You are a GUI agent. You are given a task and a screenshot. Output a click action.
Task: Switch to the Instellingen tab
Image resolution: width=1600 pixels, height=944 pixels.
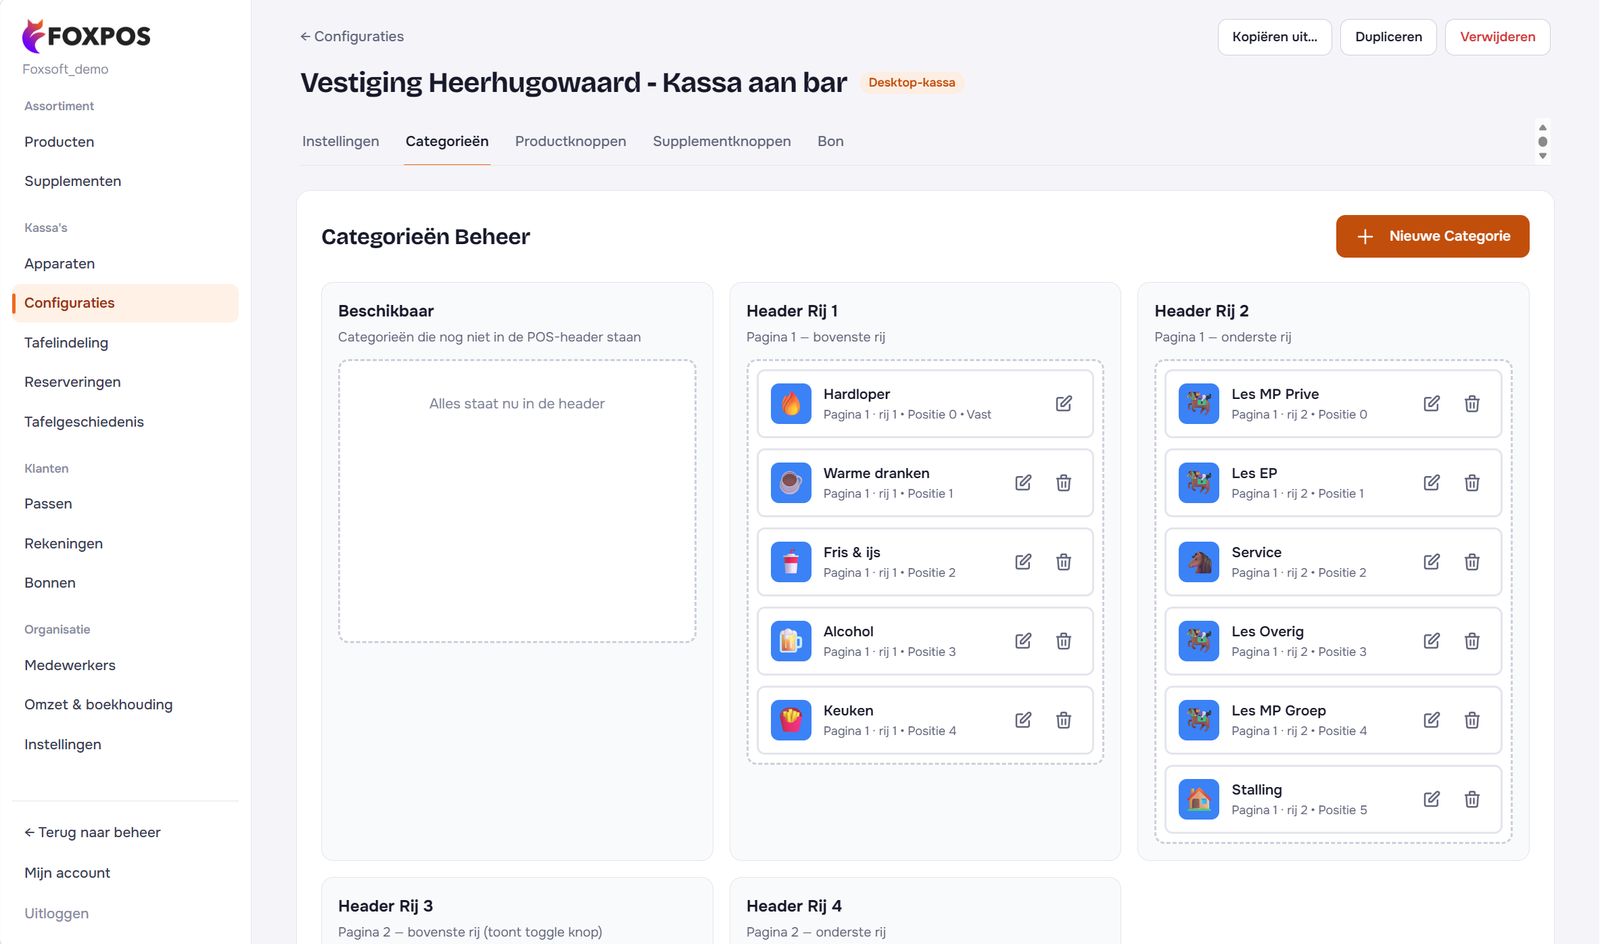click(x=341, y=142)
